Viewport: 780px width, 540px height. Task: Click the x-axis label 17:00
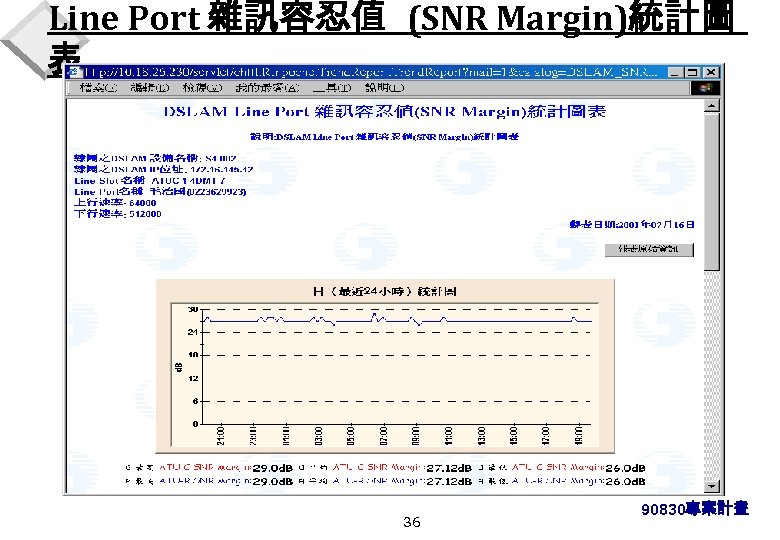click(x=546, y=436)
